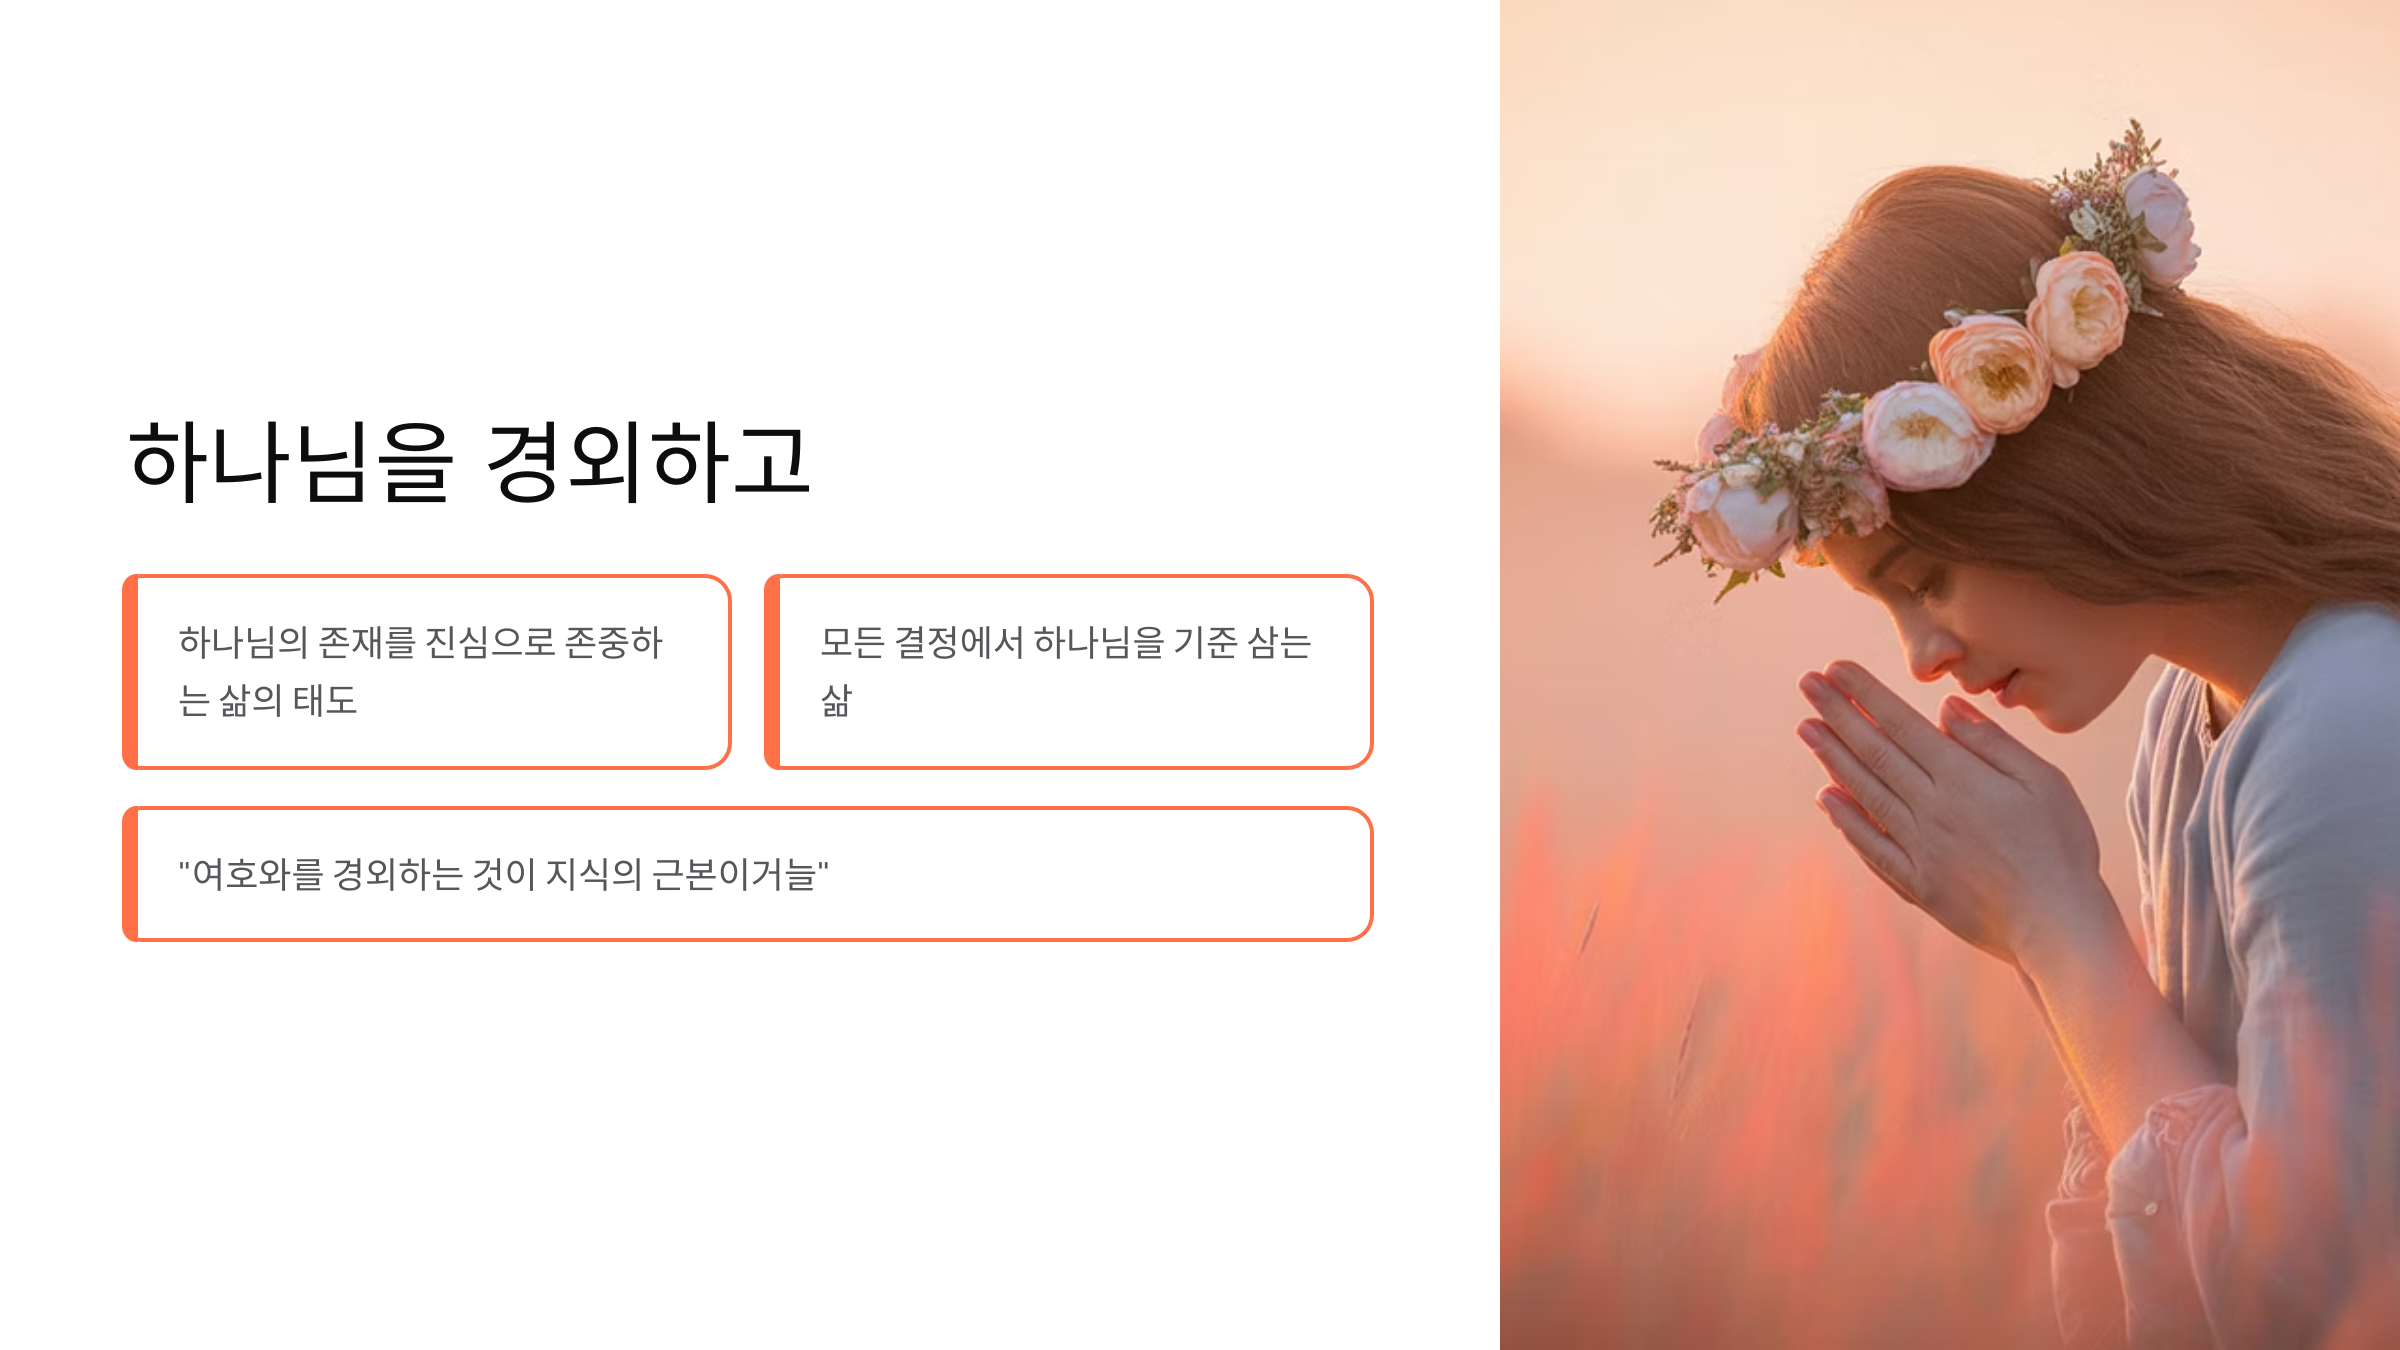
Task: Click the text 삶의 태도 in first card
Action: [x=288, y=700]
